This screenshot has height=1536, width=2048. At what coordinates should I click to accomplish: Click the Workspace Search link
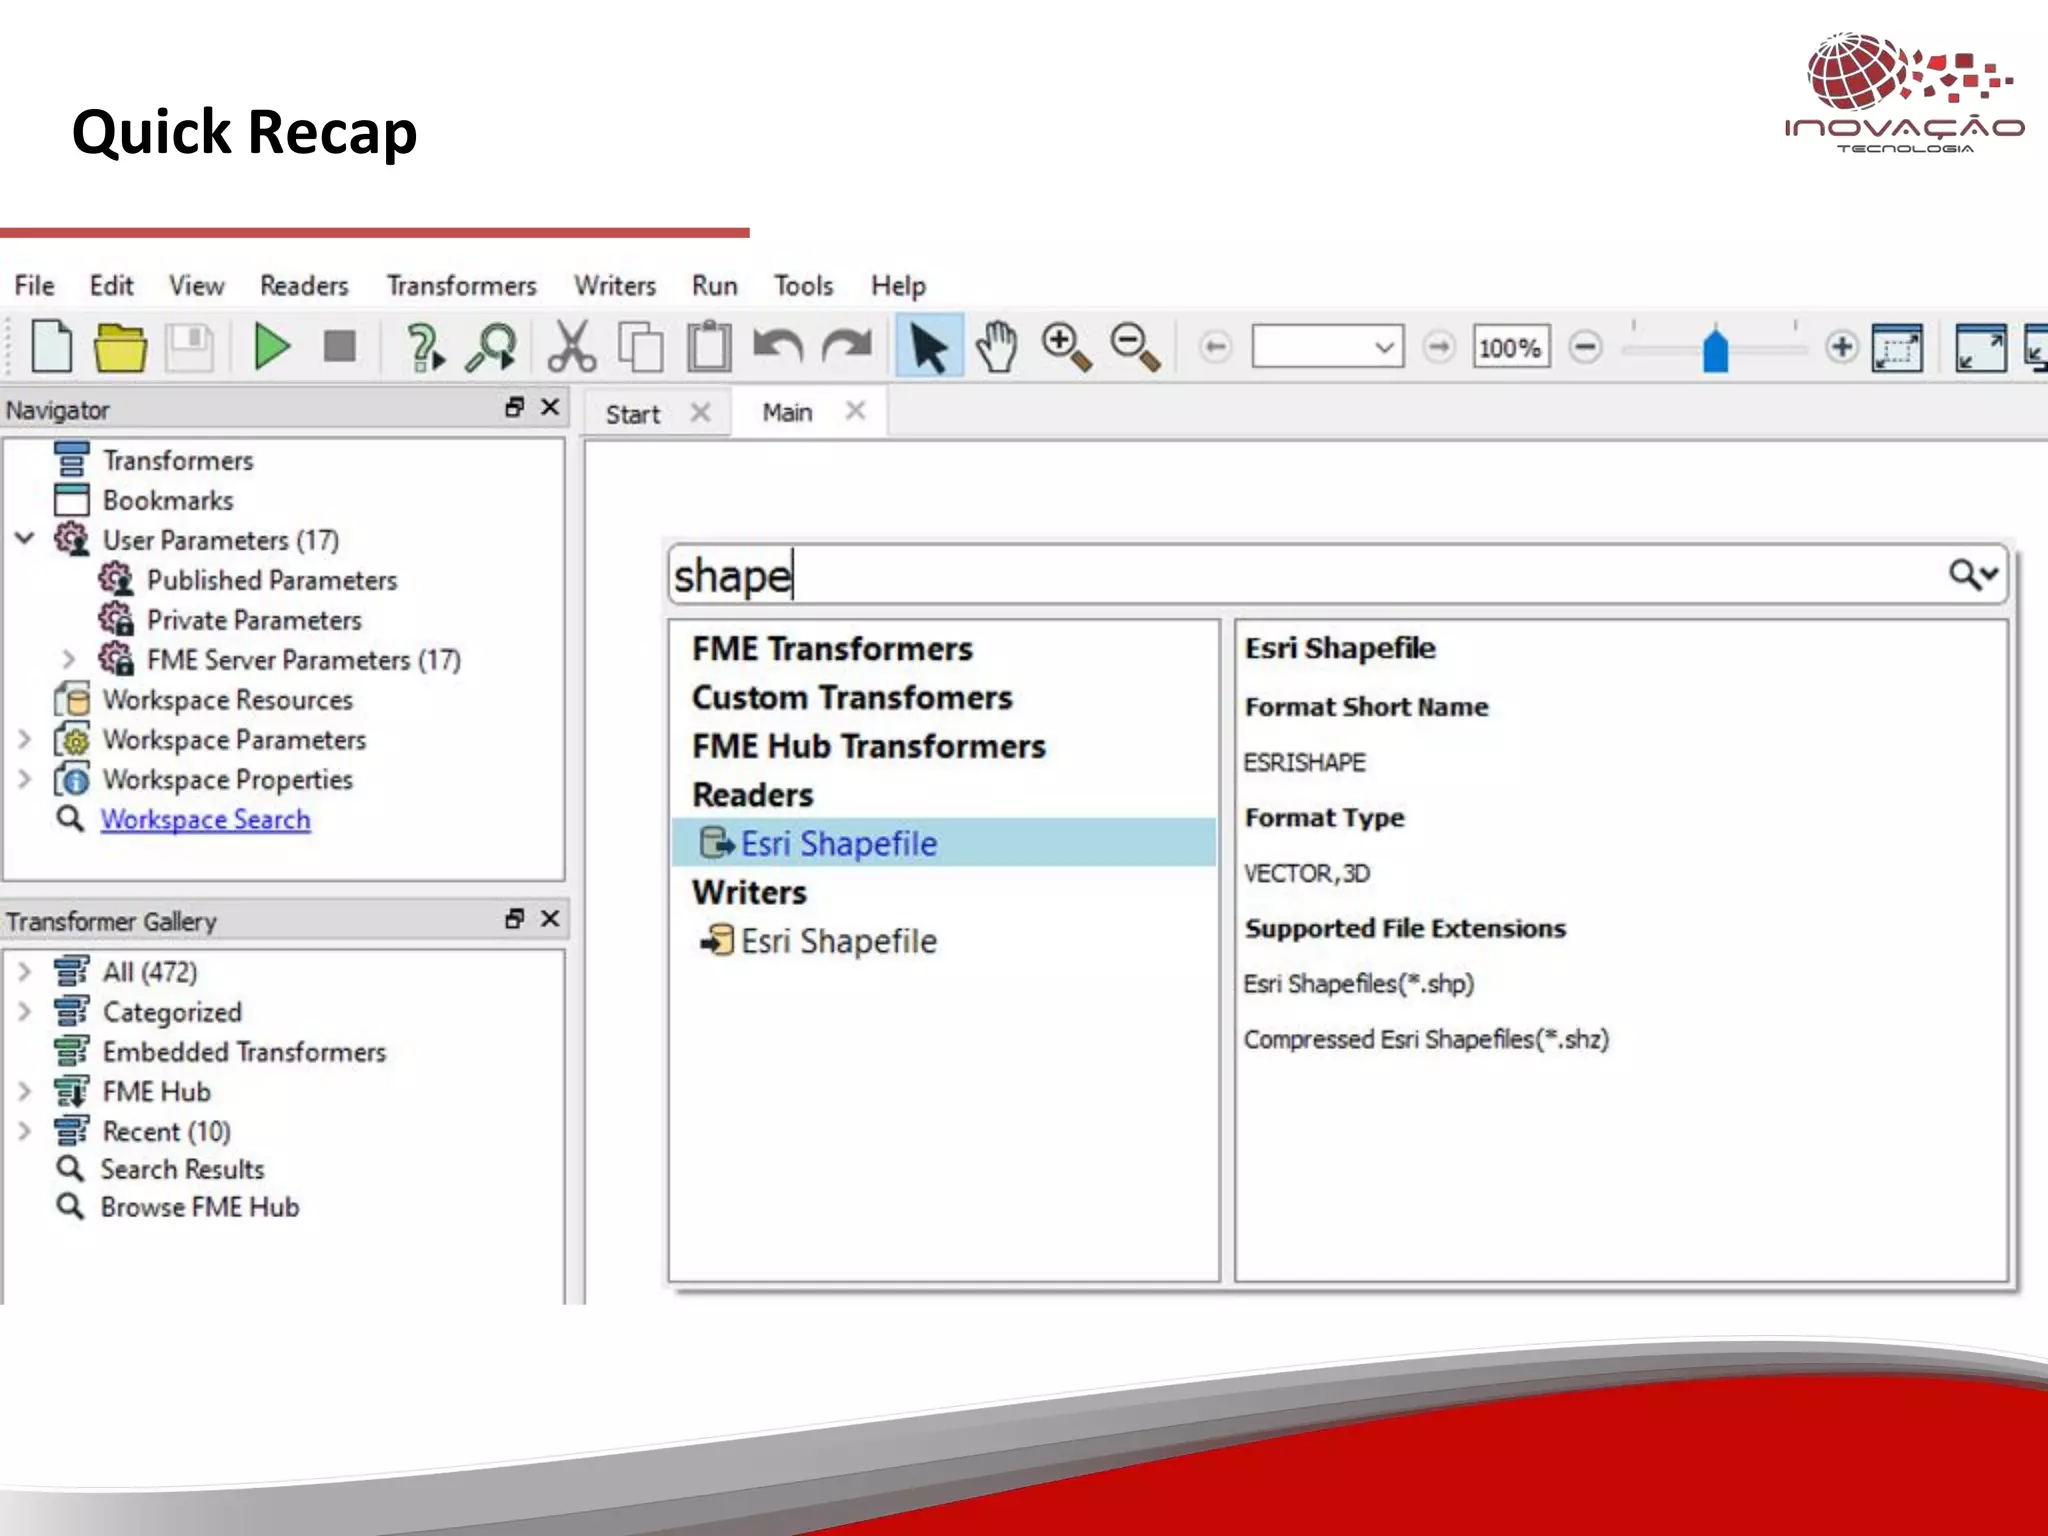[x=205, y=819]
